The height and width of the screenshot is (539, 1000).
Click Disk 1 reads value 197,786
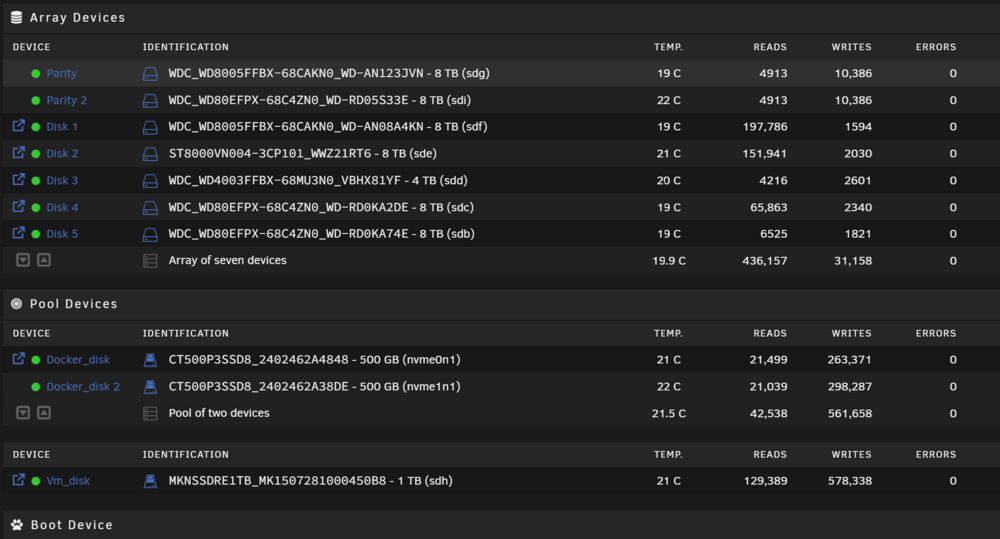pos(765,127)
